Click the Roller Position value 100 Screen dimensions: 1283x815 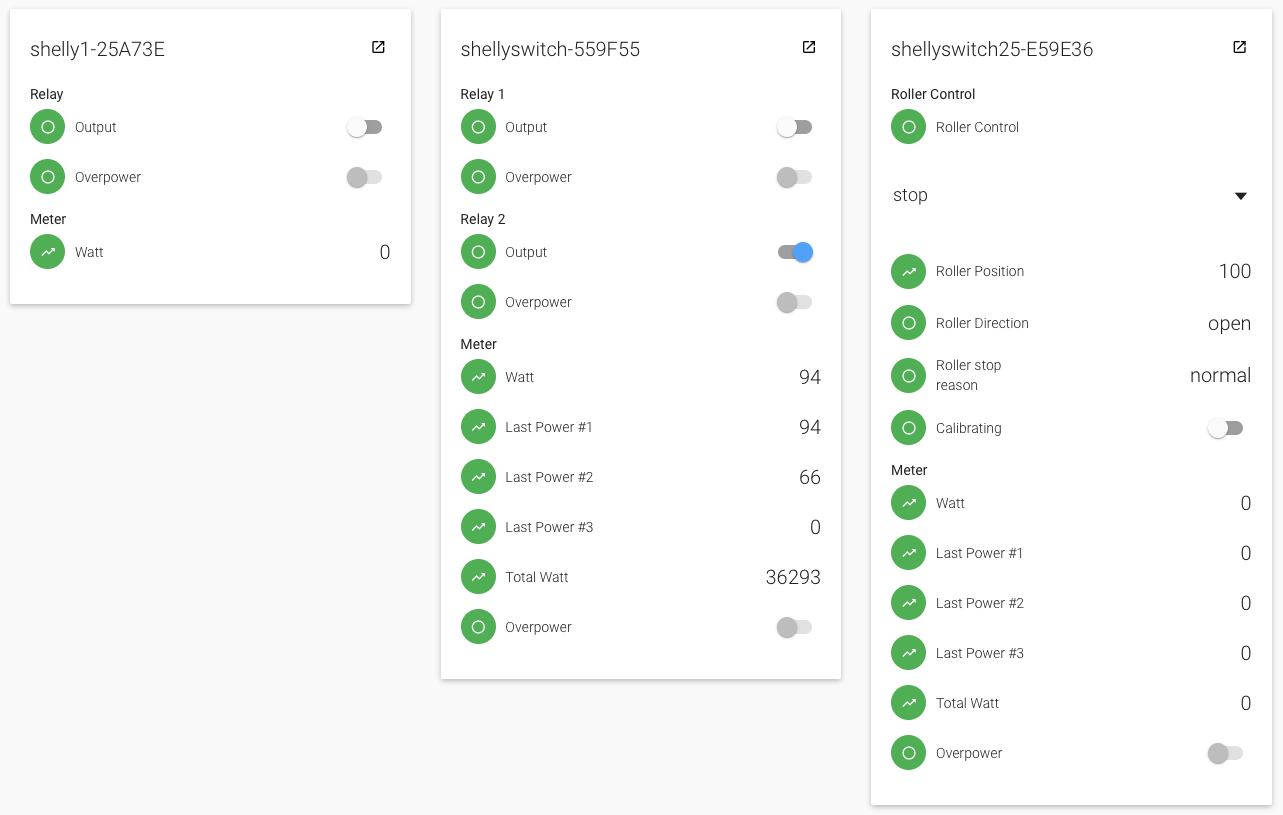click(1235, 271)
